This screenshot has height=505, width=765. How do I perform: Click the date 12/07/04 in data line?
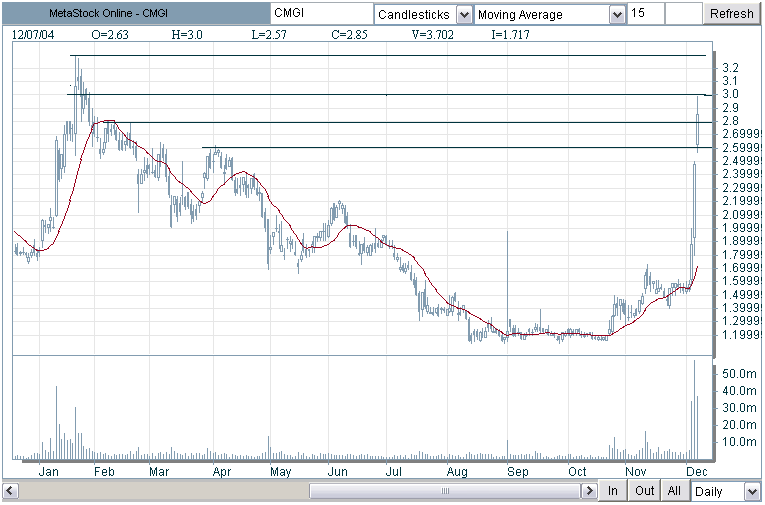(33, 35)
